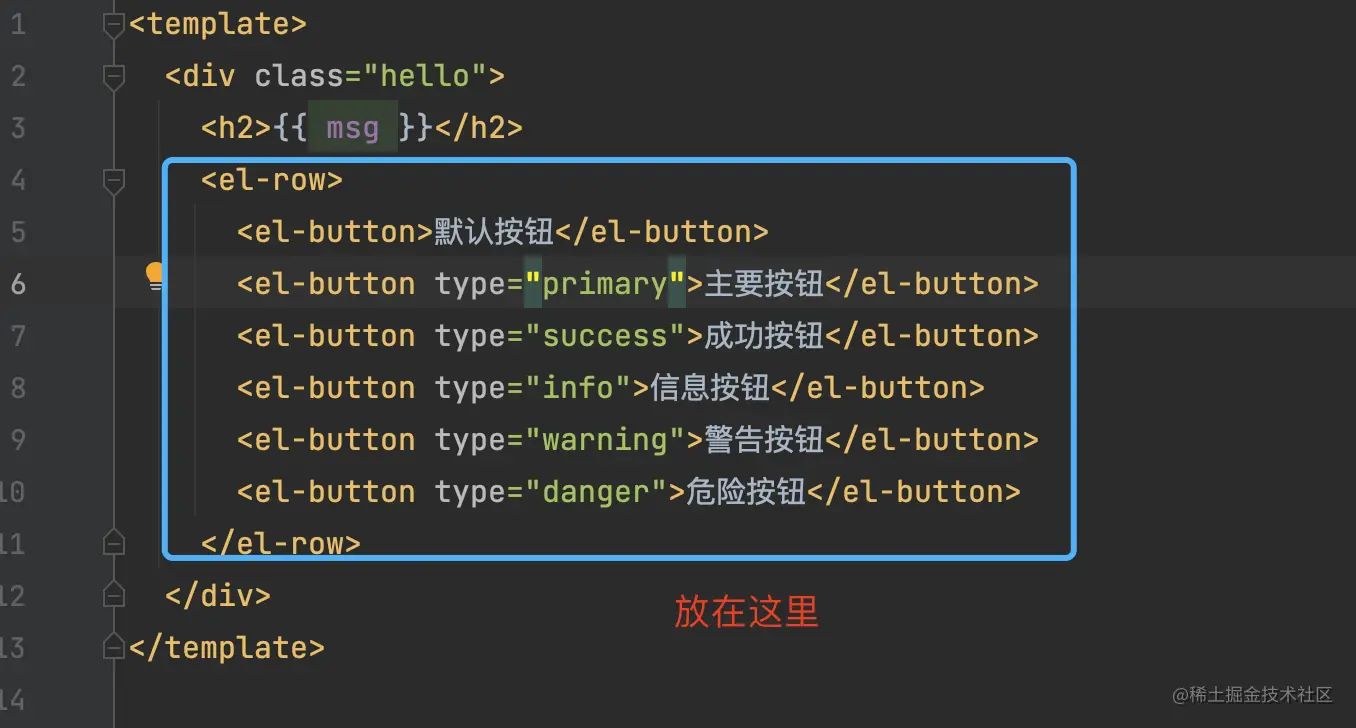Click the red 放在这里 annotation

(x=747, y=611)
